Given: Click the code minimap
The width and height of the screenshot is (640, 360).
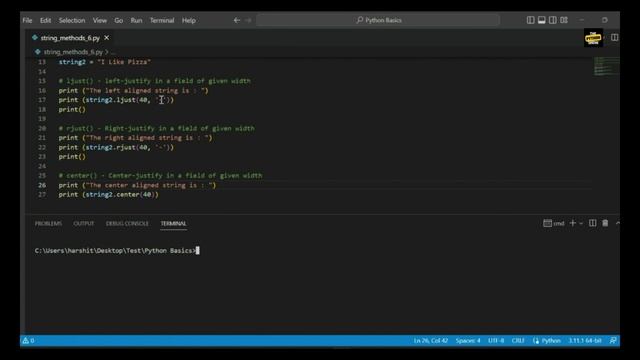Looking at the screenshot, I should click(x=606, y=67).
